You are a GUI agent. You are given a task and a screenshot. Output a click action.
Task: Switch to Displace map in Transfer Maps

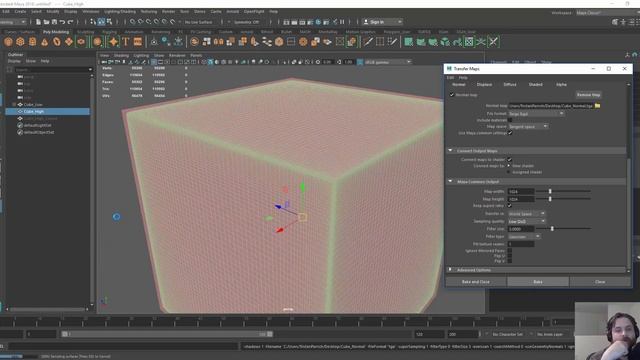(484, 84)
